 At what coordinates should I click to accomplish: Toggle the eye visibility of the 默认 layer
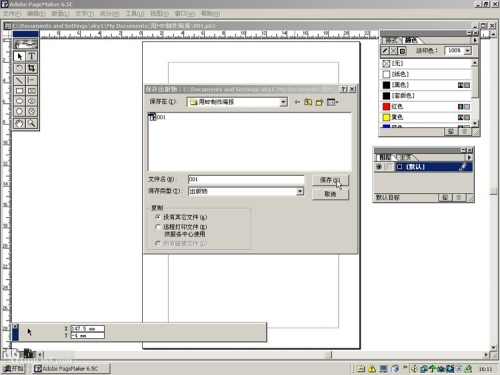[x=379, y=167]
